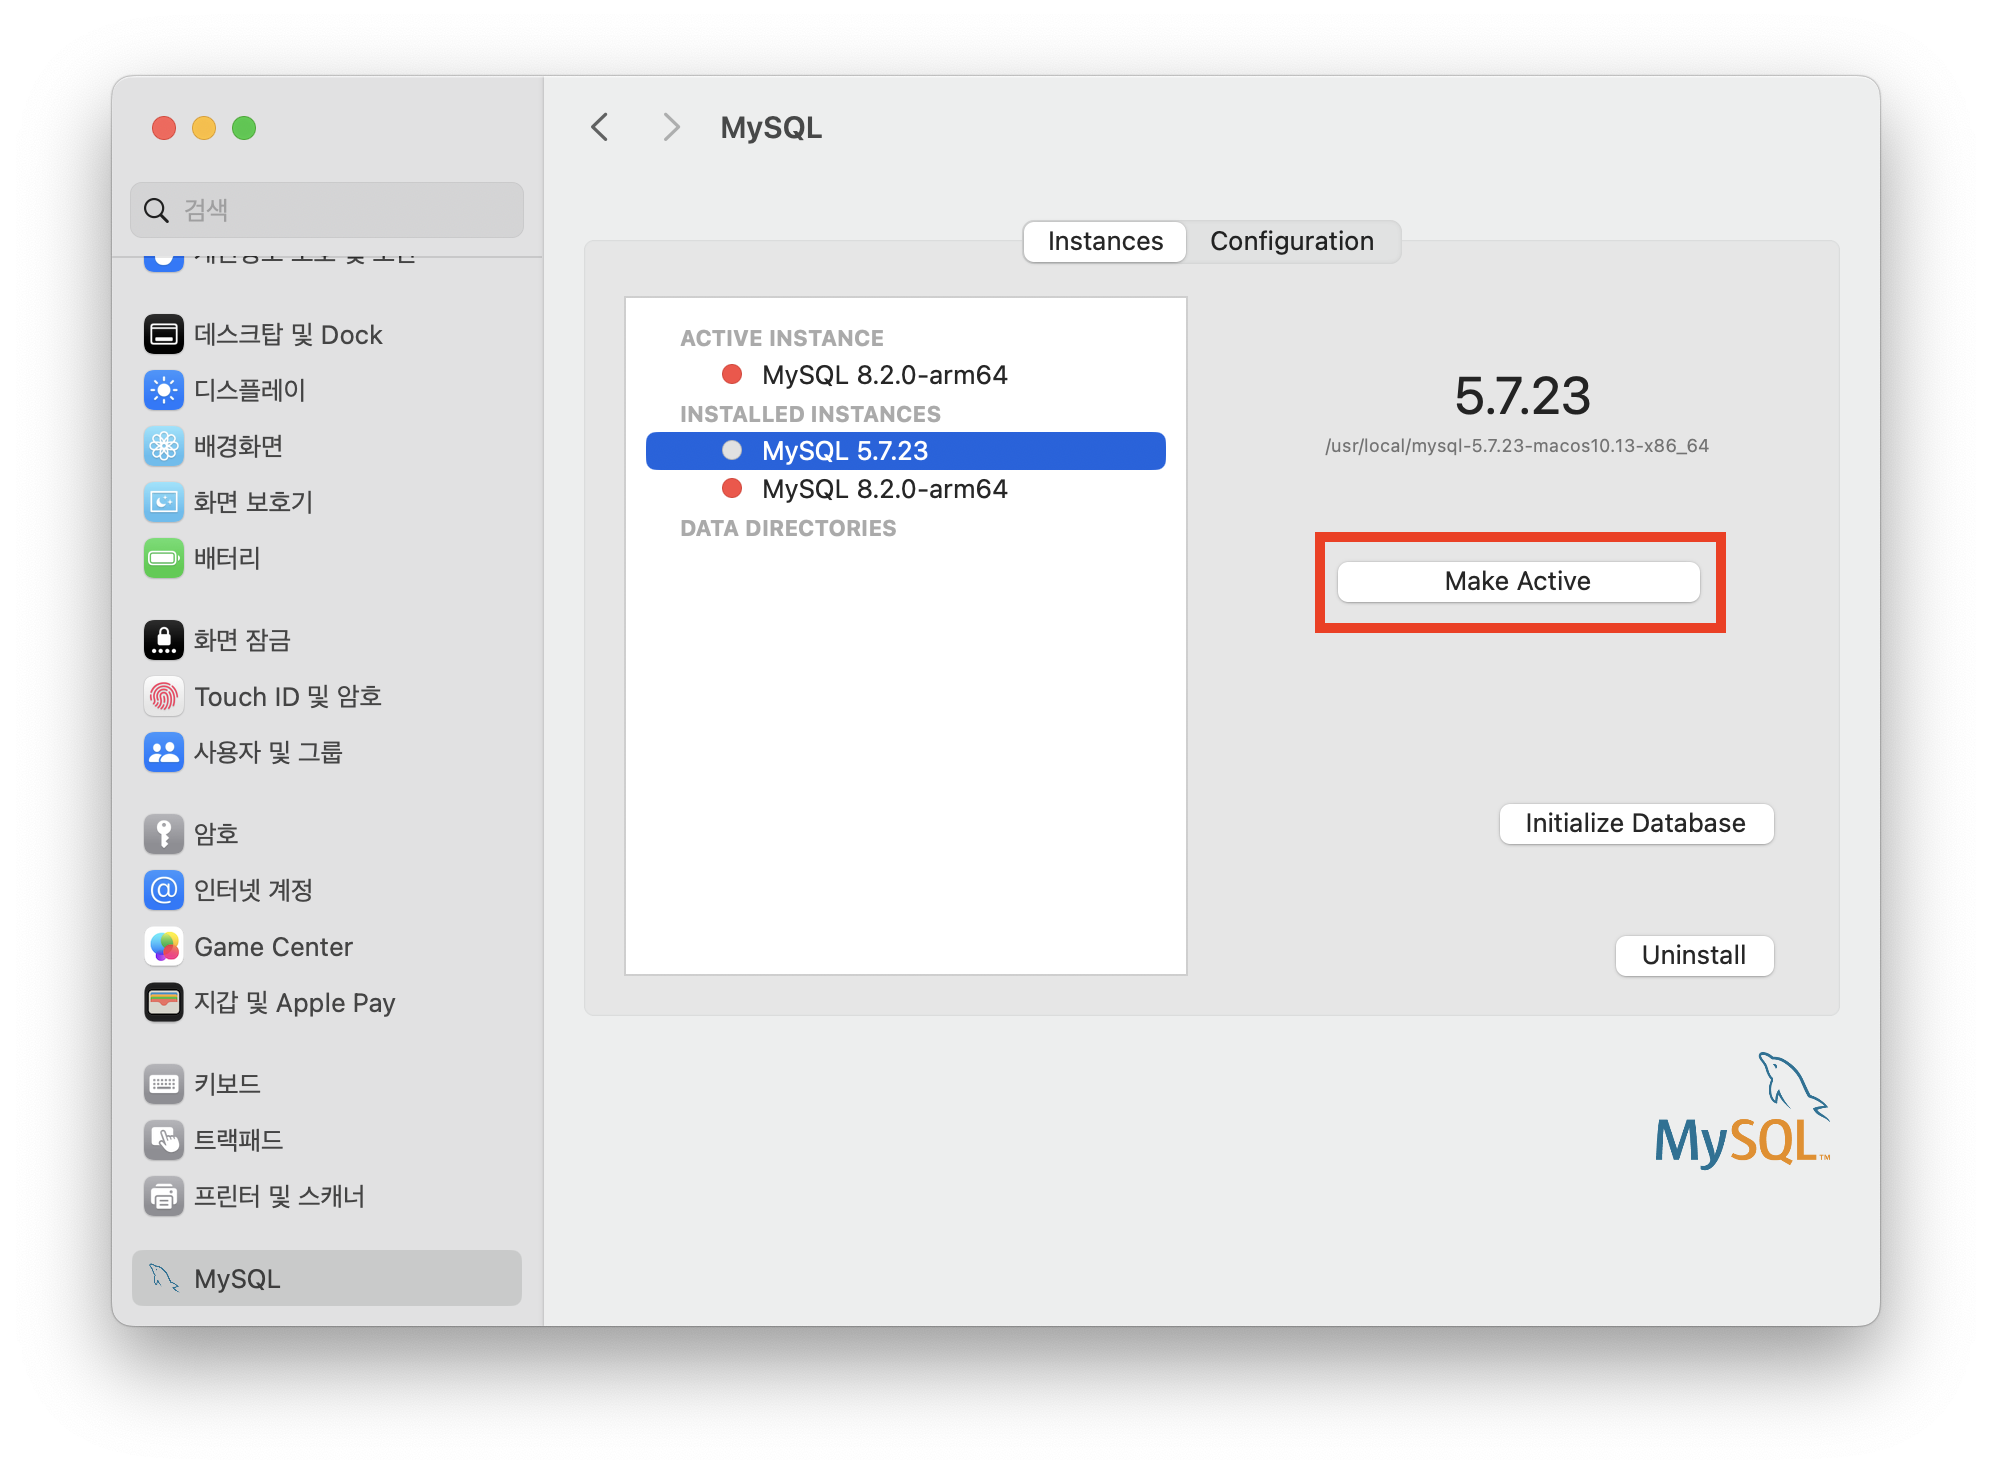Select the Touch ID fingerprint icon
The image size is (1992, 1474).
(164, 696)
